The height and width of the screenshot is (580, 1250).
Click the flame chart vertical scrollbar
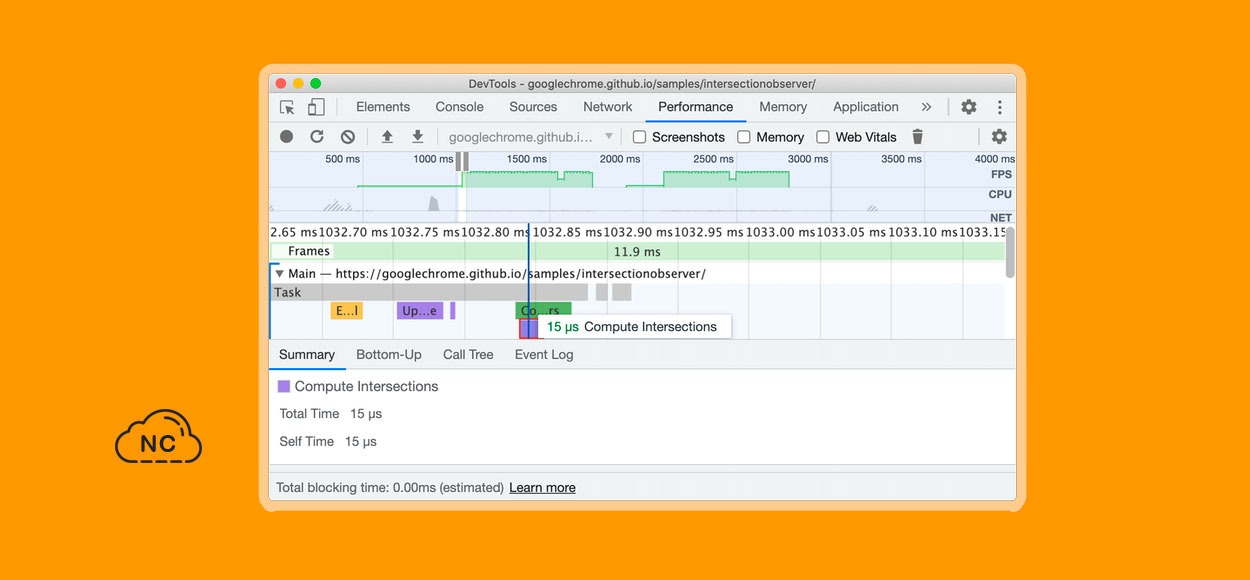tap(1010, 253)
